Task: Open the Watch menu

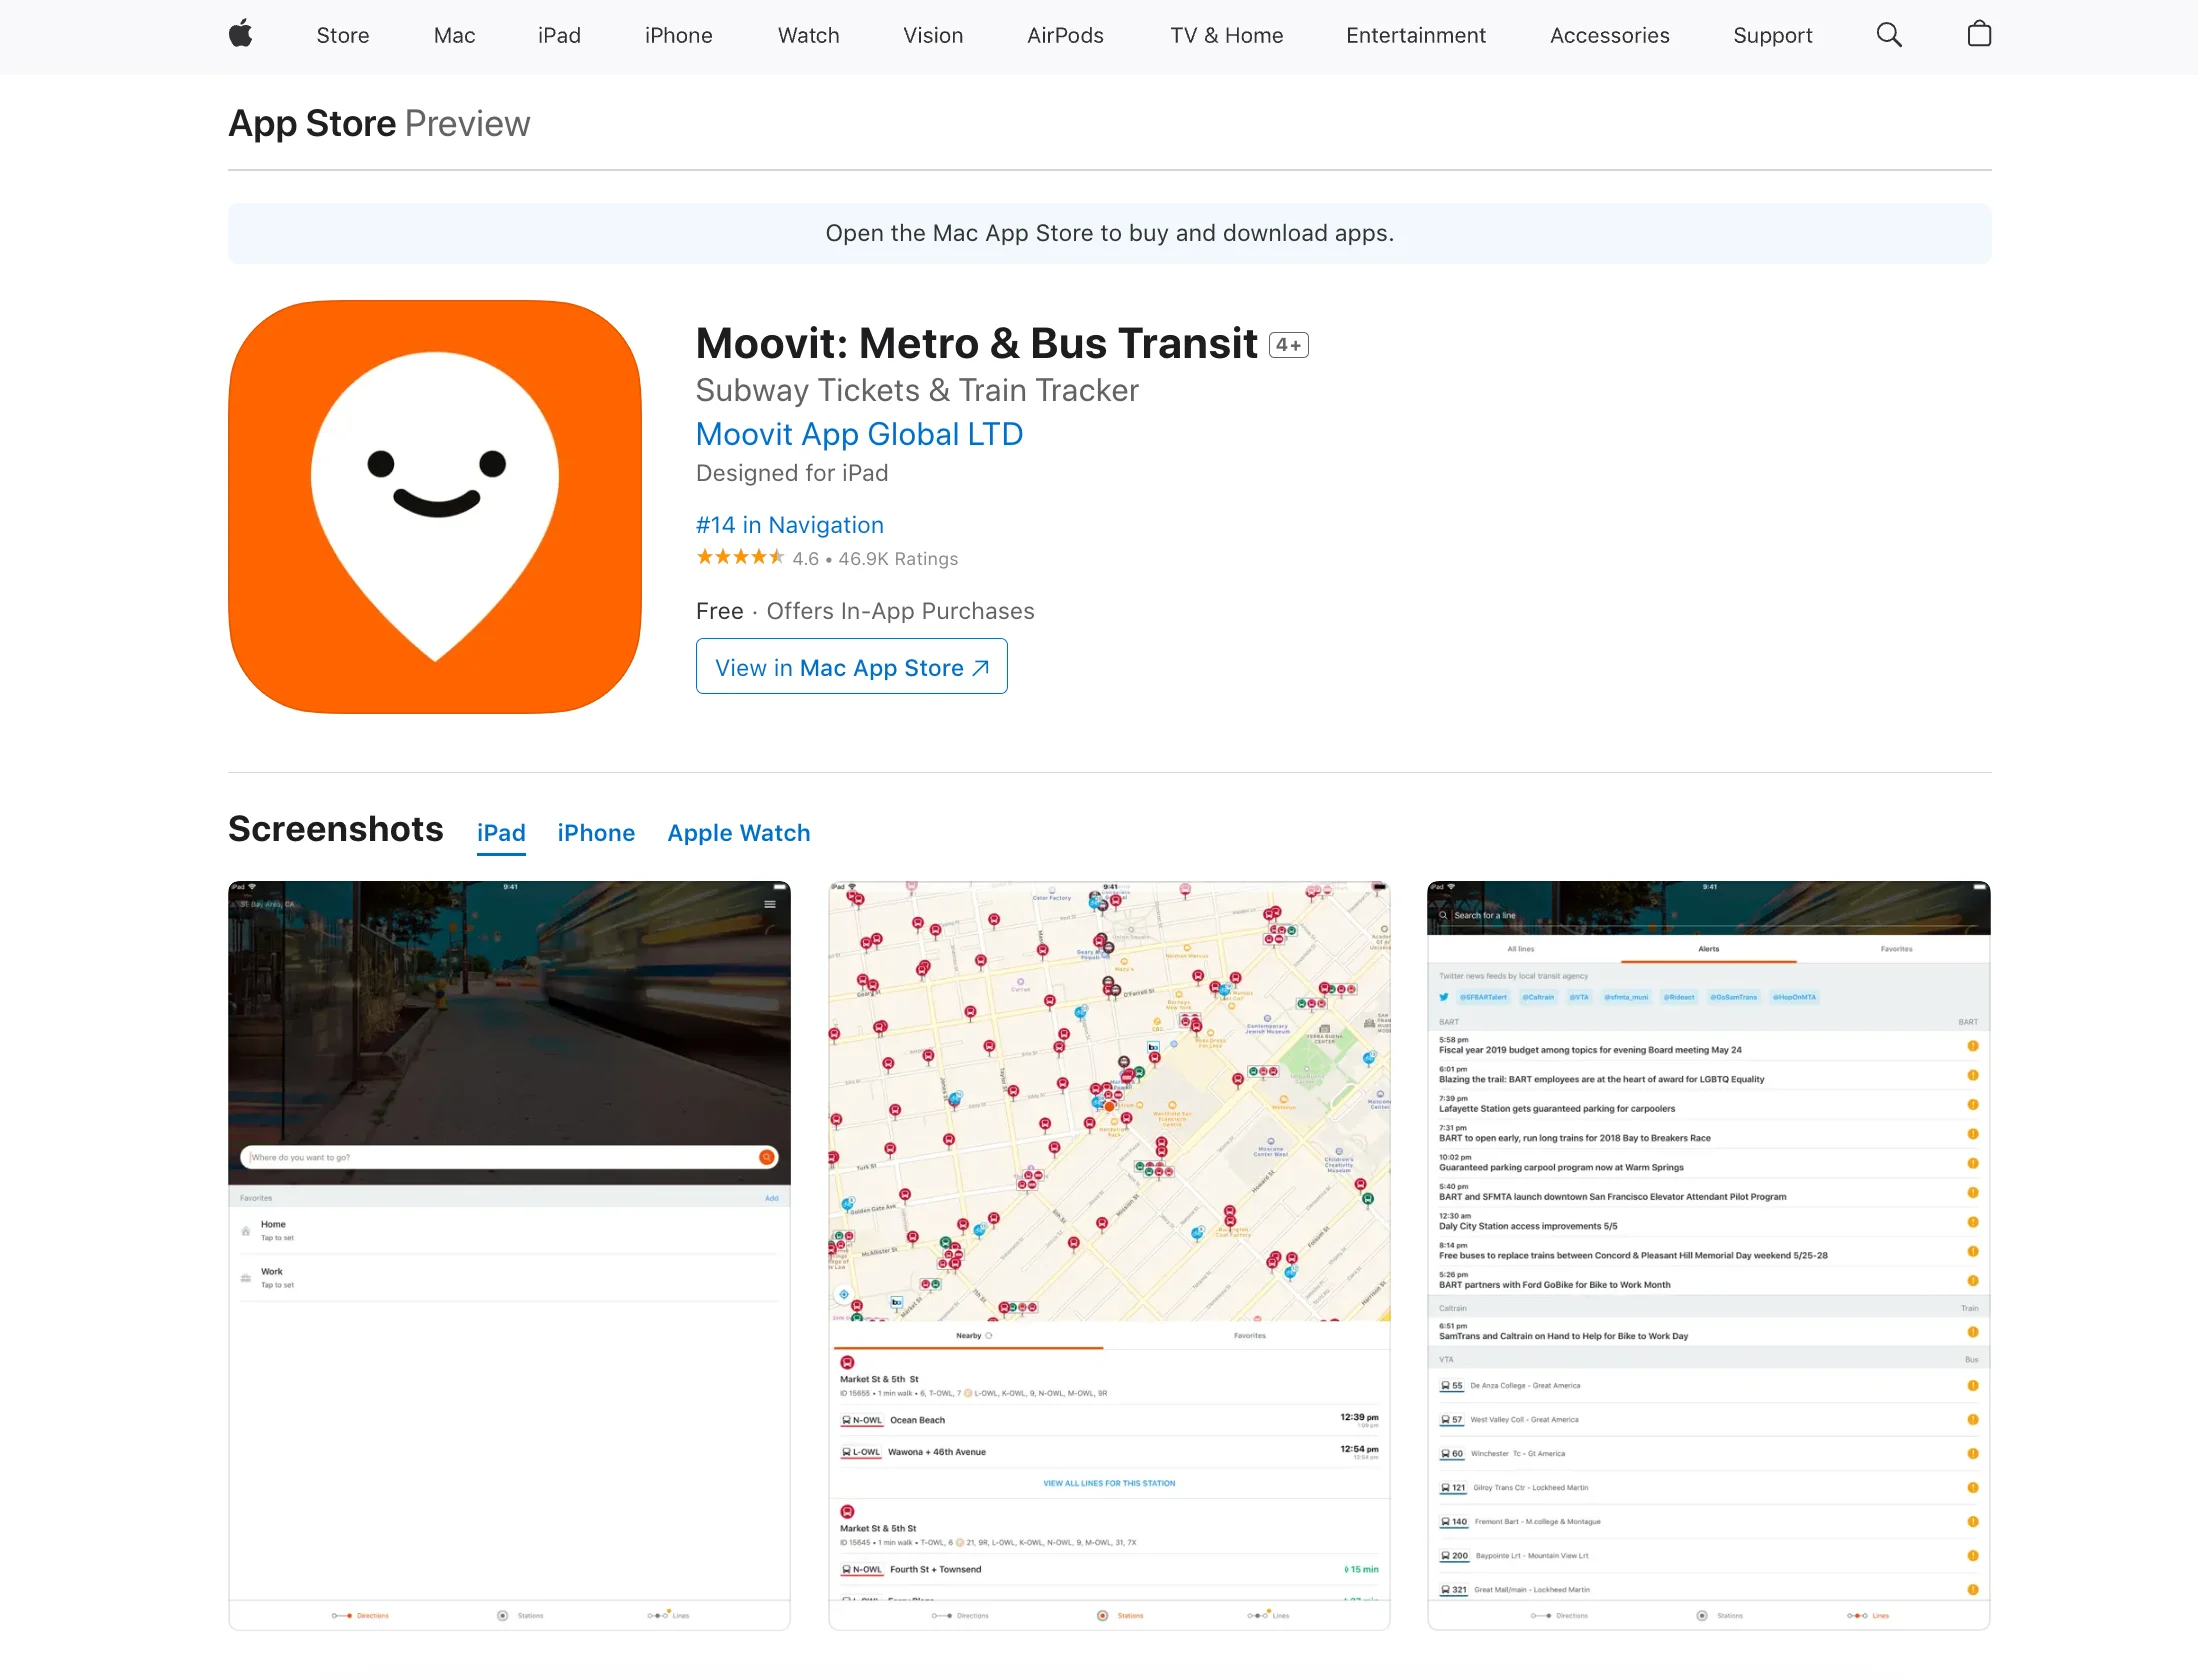Action: 809,35
